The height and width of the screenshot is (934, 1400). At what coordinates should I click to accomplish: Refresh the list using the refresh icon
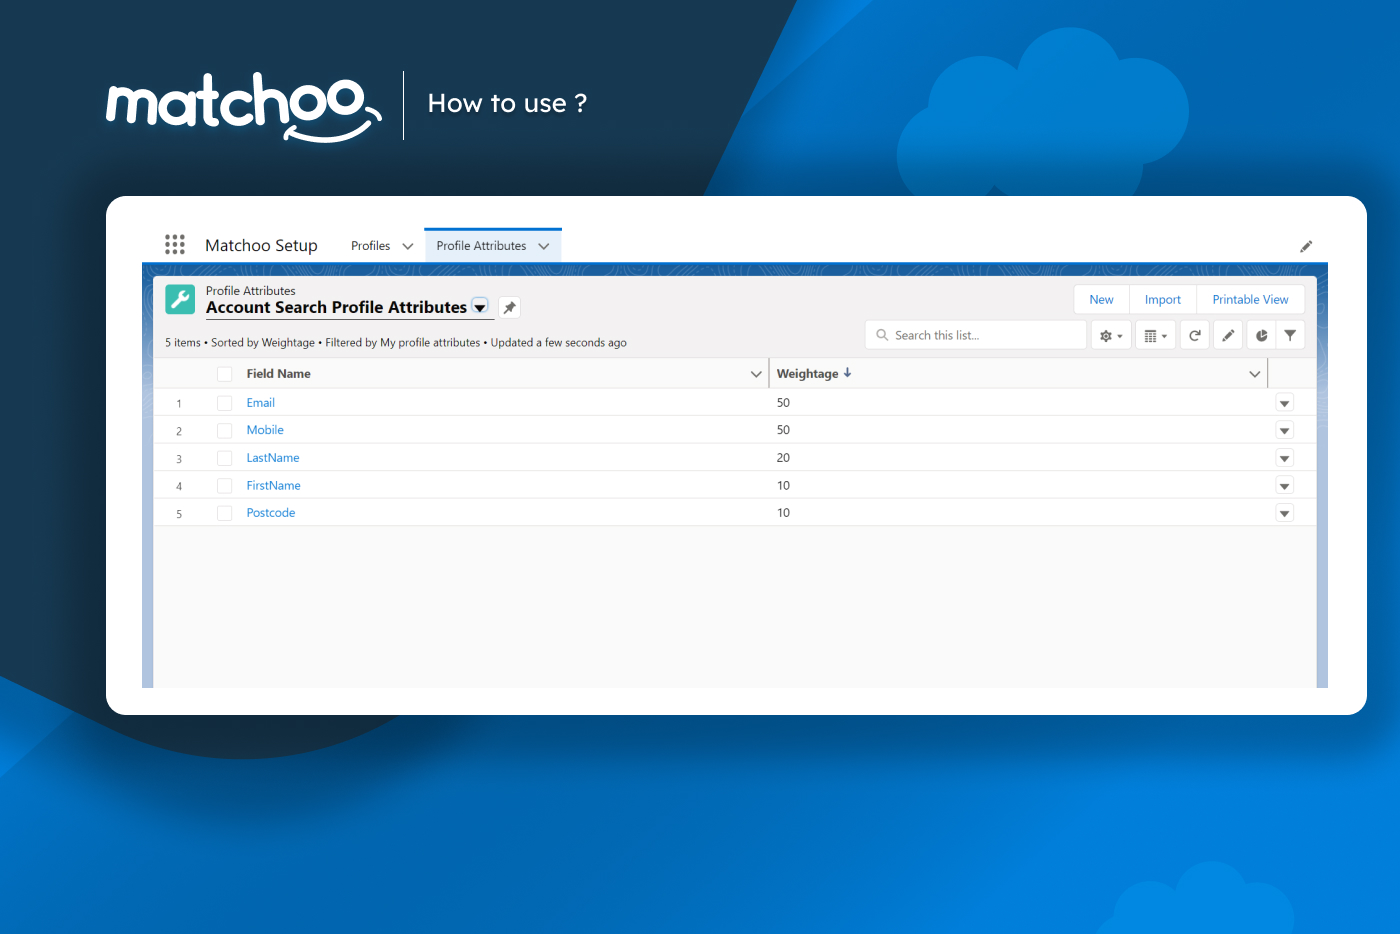1194,334
